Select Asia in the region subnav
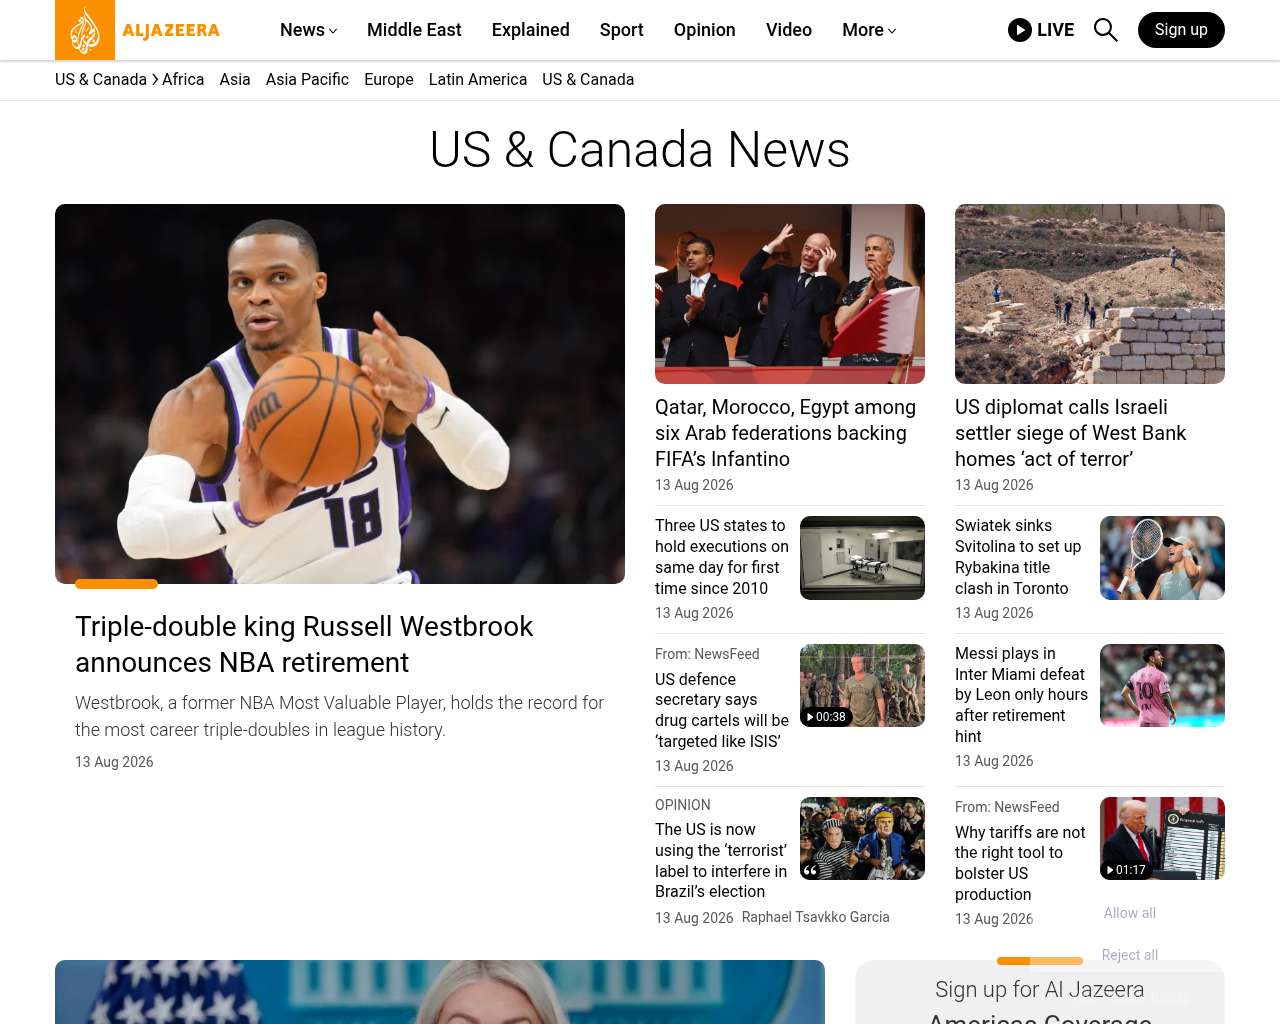 point(235,80)
